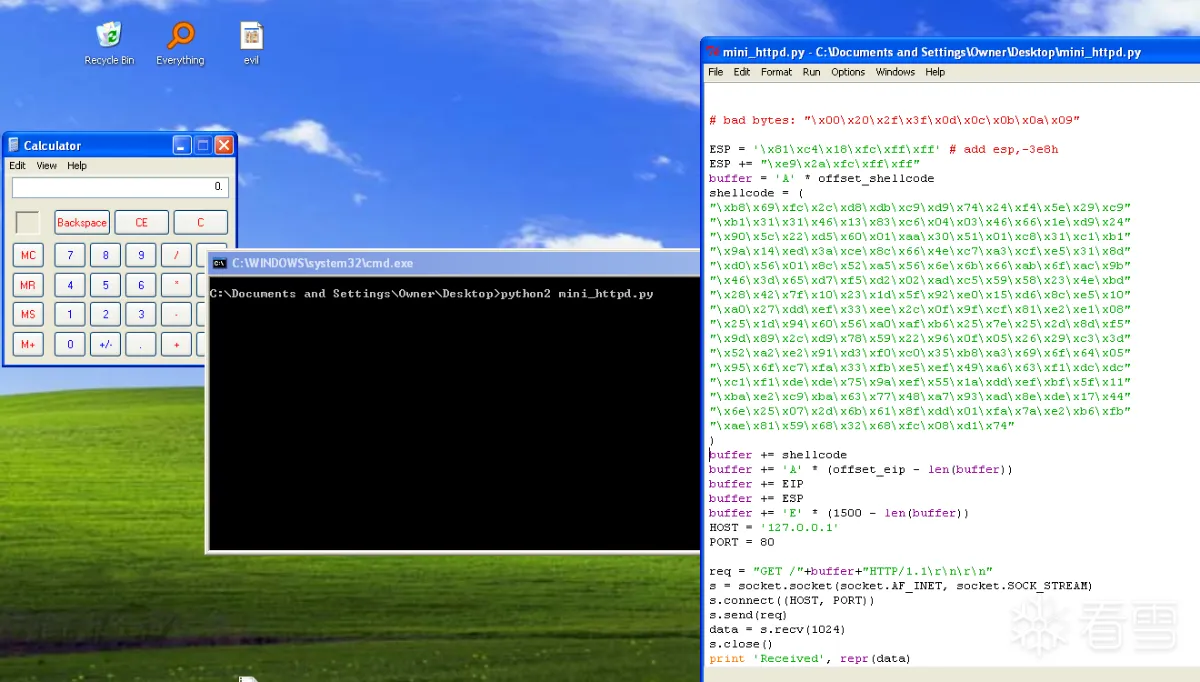Screen dimensions: 1200x682
Task: Open Calculator's Help menu
Action: click(x=77, y=166)
